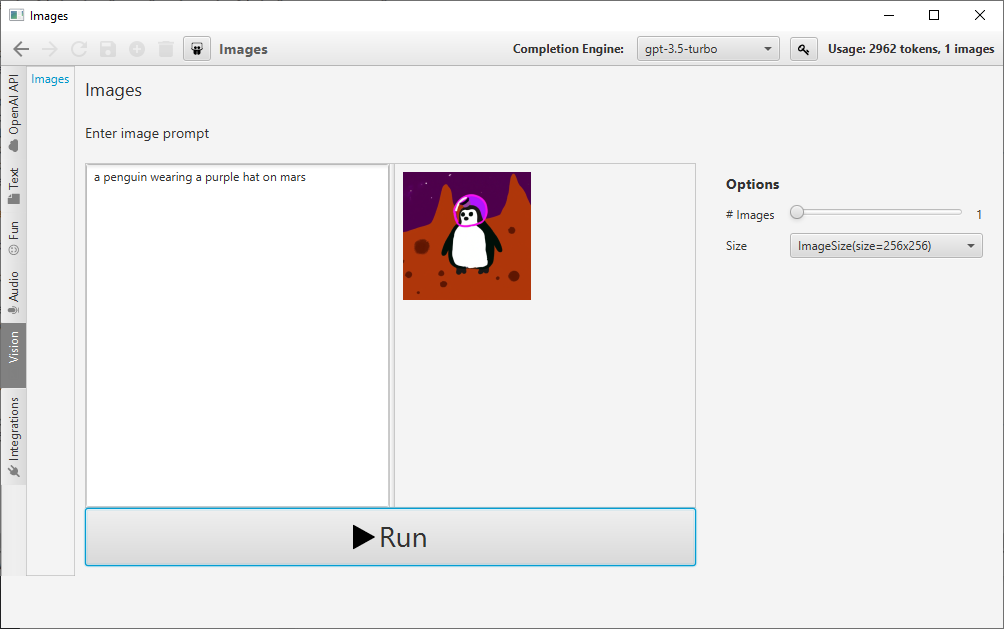
Task: Close the Images window
Action: pyautogui.click(x=980, y=15)
